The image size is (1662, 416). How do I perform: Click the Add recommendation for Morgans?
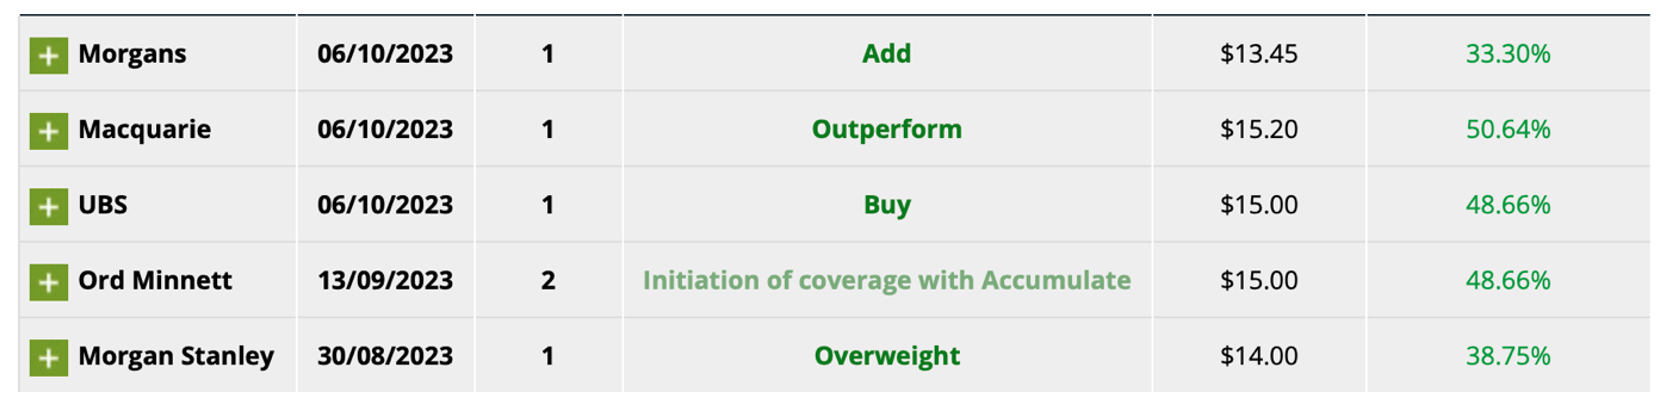click(x=886, y=54)
